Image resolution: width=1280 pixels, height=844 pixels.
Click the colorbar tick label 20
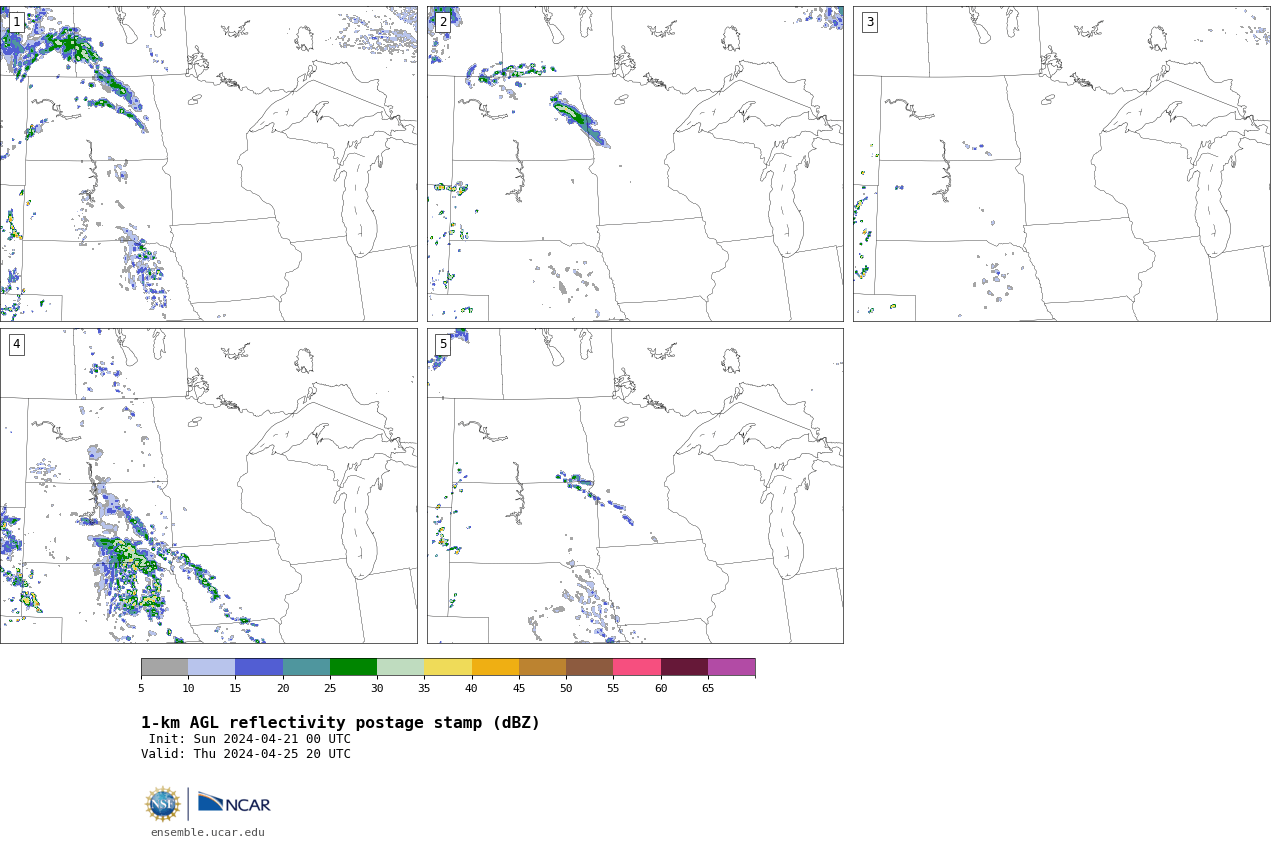click(283, 688)
